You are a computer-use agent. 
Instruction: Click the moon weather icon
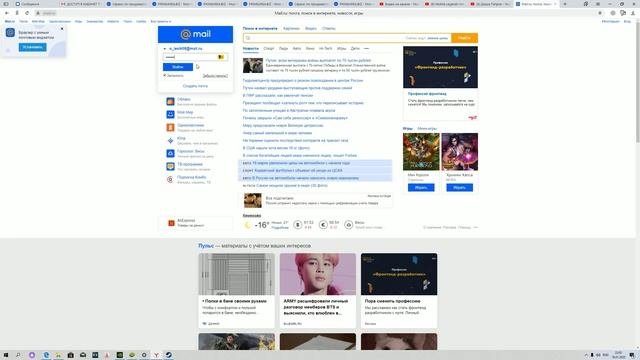click(248, 225)
